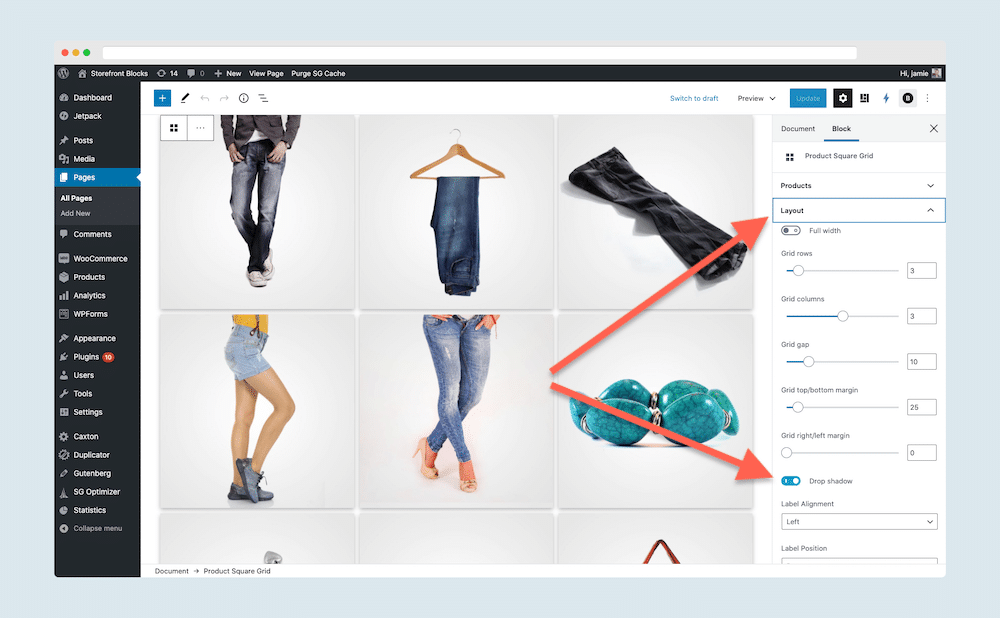Click the Grid gap number field
The height and width of the screenshot is (618, 1000).
922,362
